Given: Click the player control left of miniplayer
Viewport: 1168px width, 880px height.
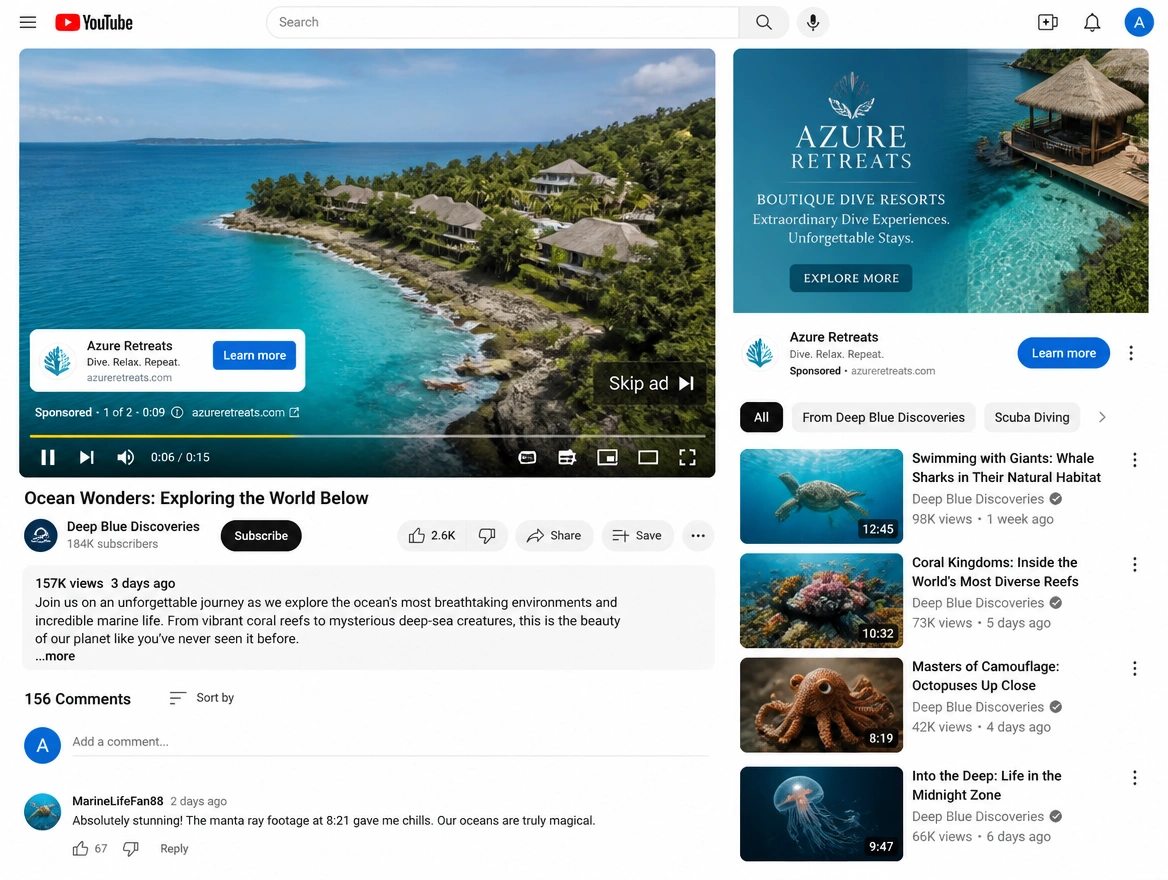Looking at the screenshot, I should pyautogui.click(x=567, y=457).
